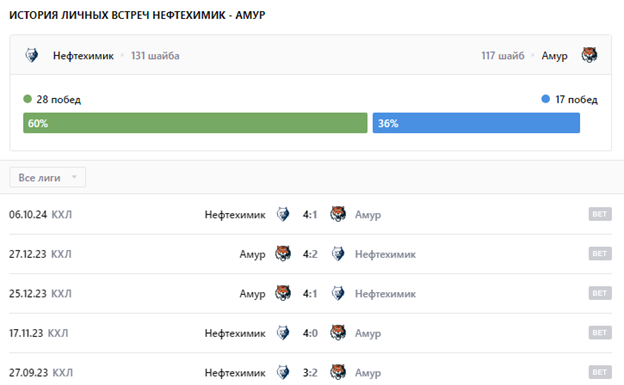The image size is (624, 385).
Task: Click BET button for 27.12.23 match
Action: [x=600, y=254]
